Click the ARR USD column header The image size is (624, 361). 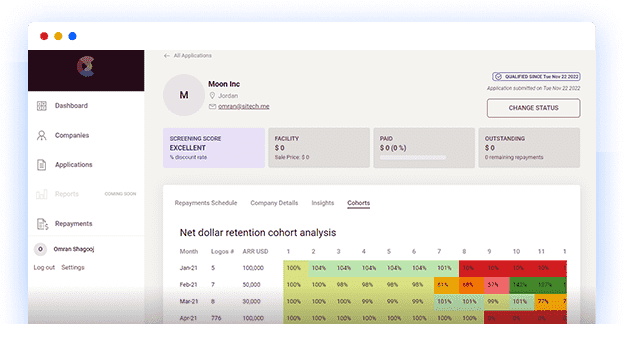(x=255, y=252)
